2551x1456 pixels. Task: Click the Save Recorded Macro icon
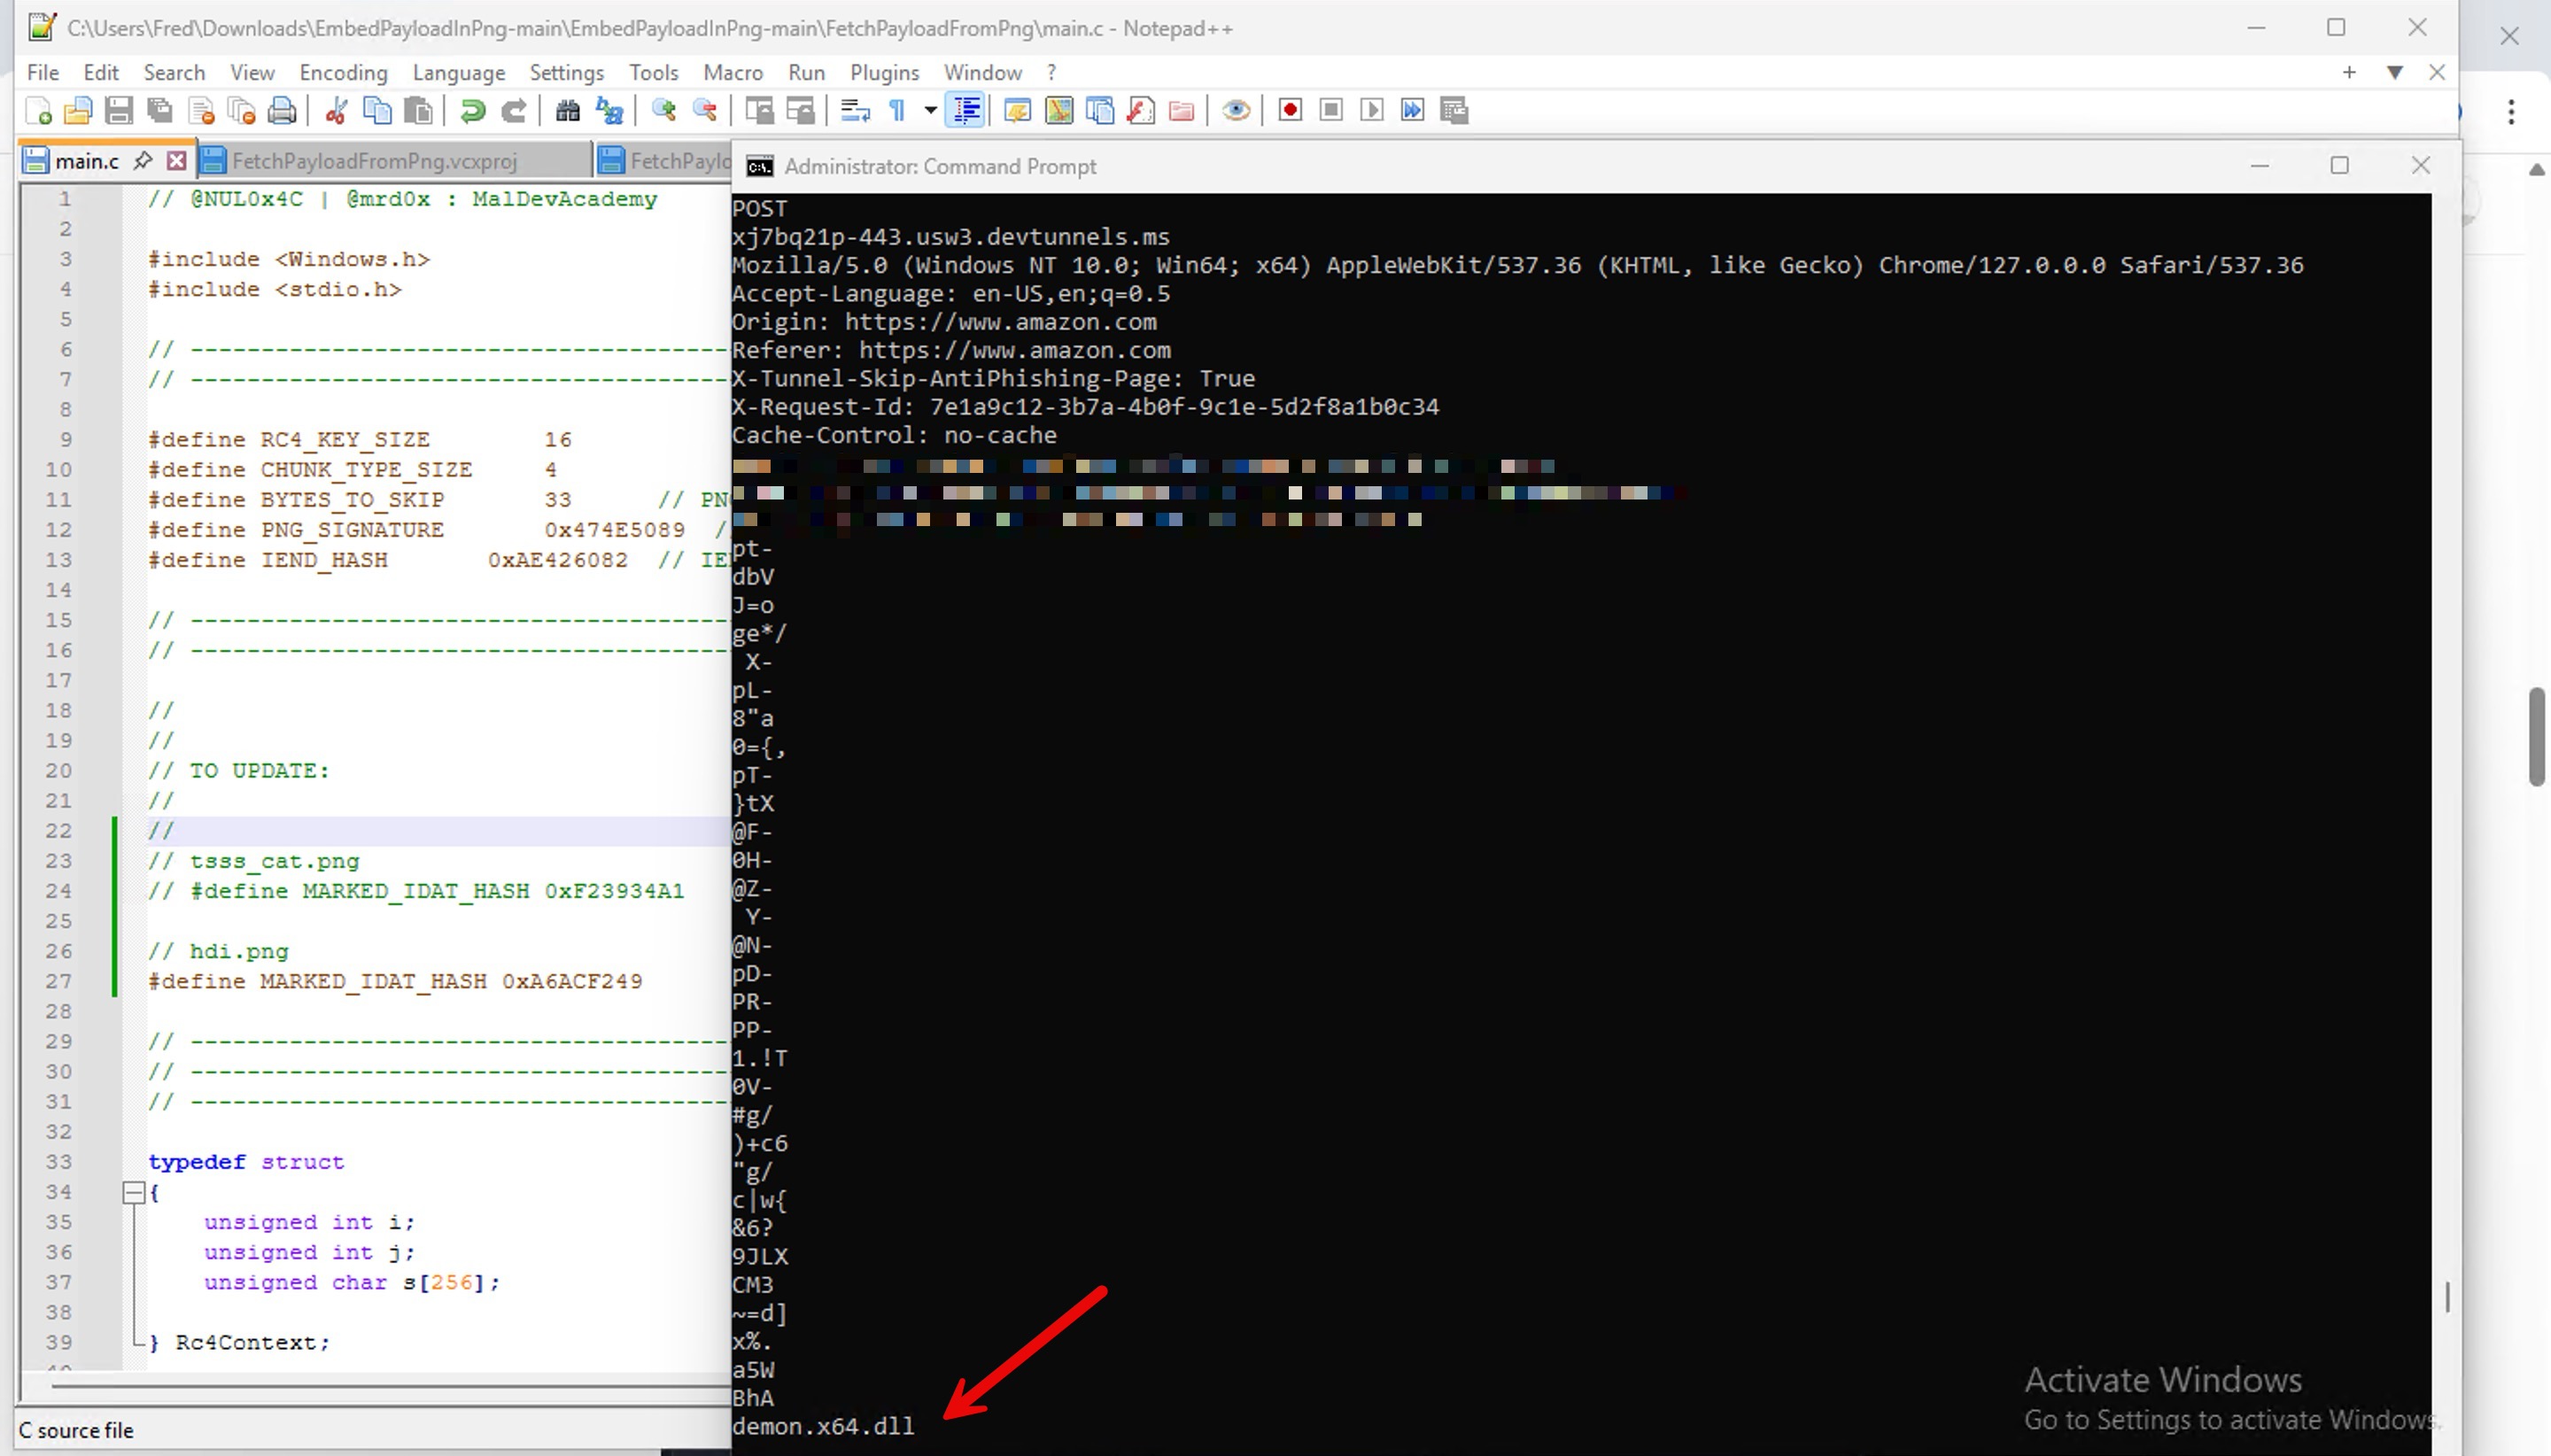(1454, 110)
